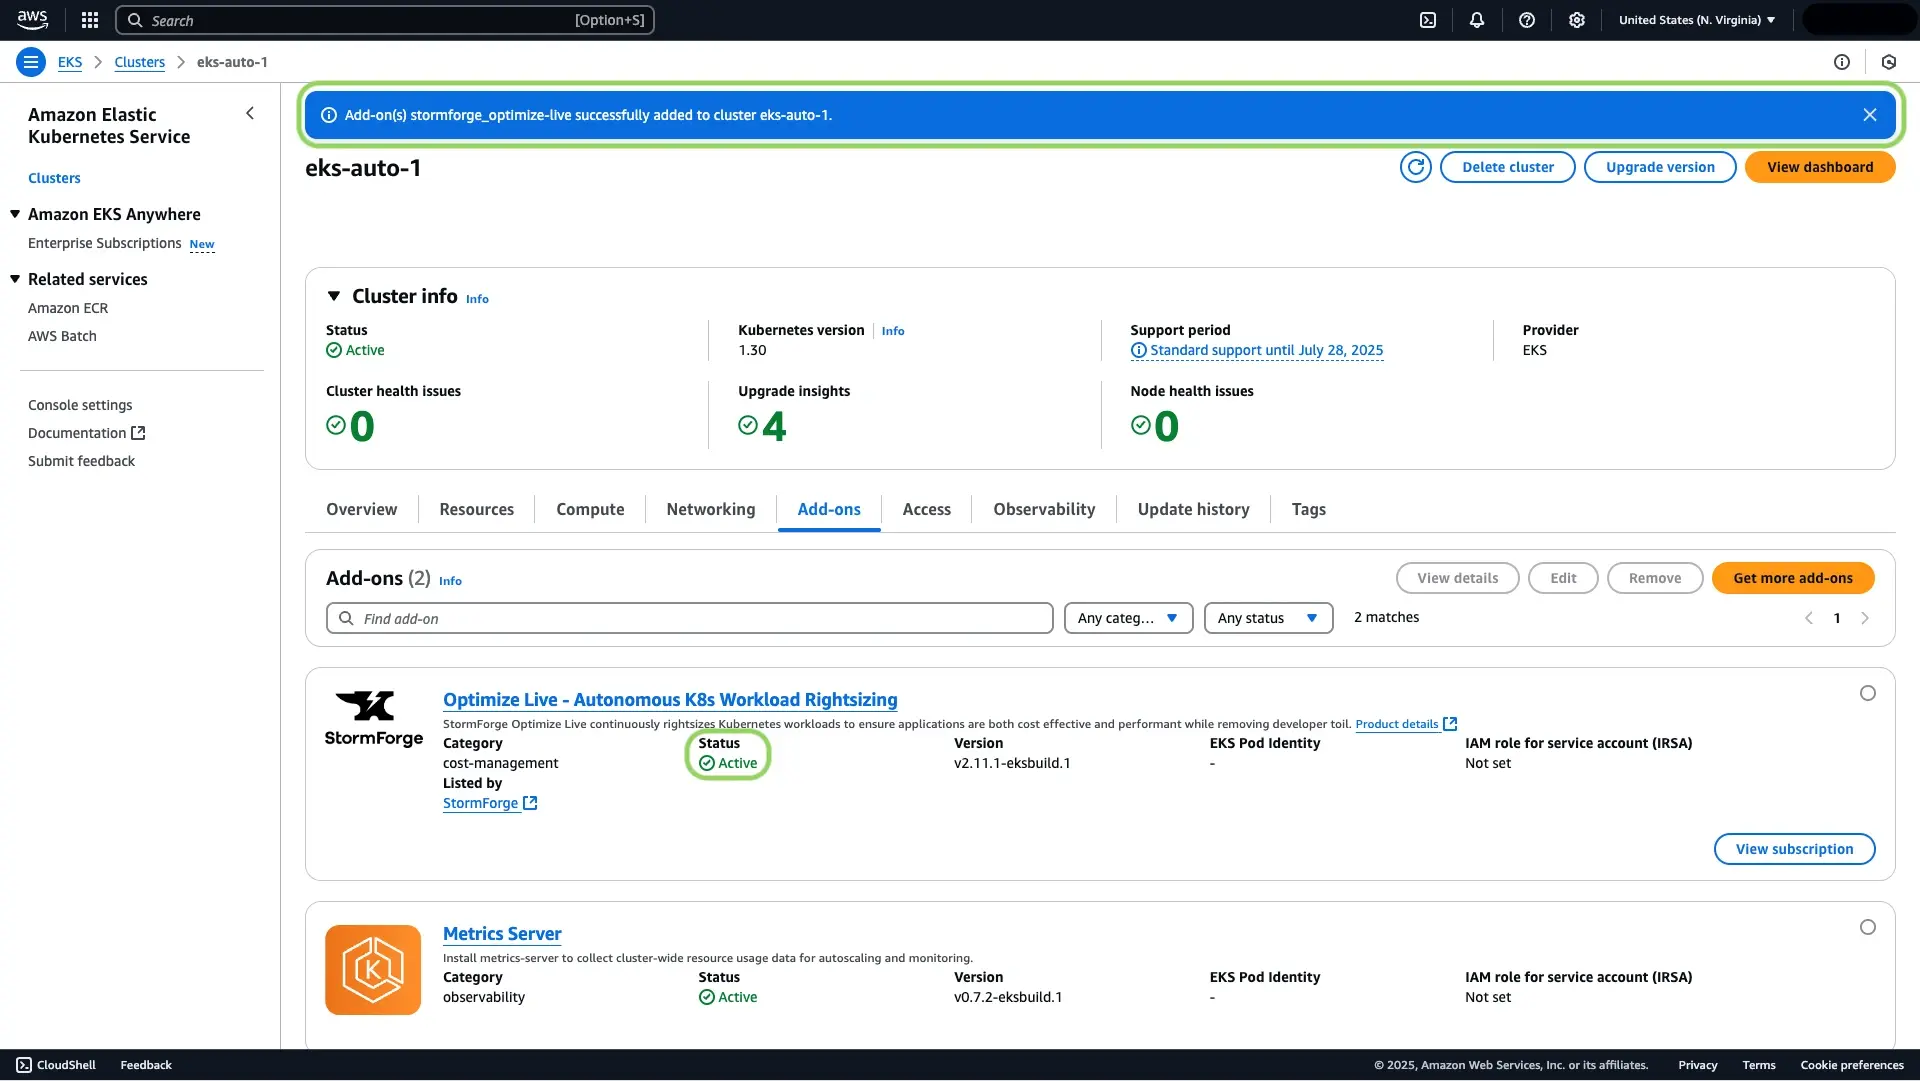The image size is (1920, 1081).
Task: Switch to the Observability tab
Action: click(x=1044, y=509)
